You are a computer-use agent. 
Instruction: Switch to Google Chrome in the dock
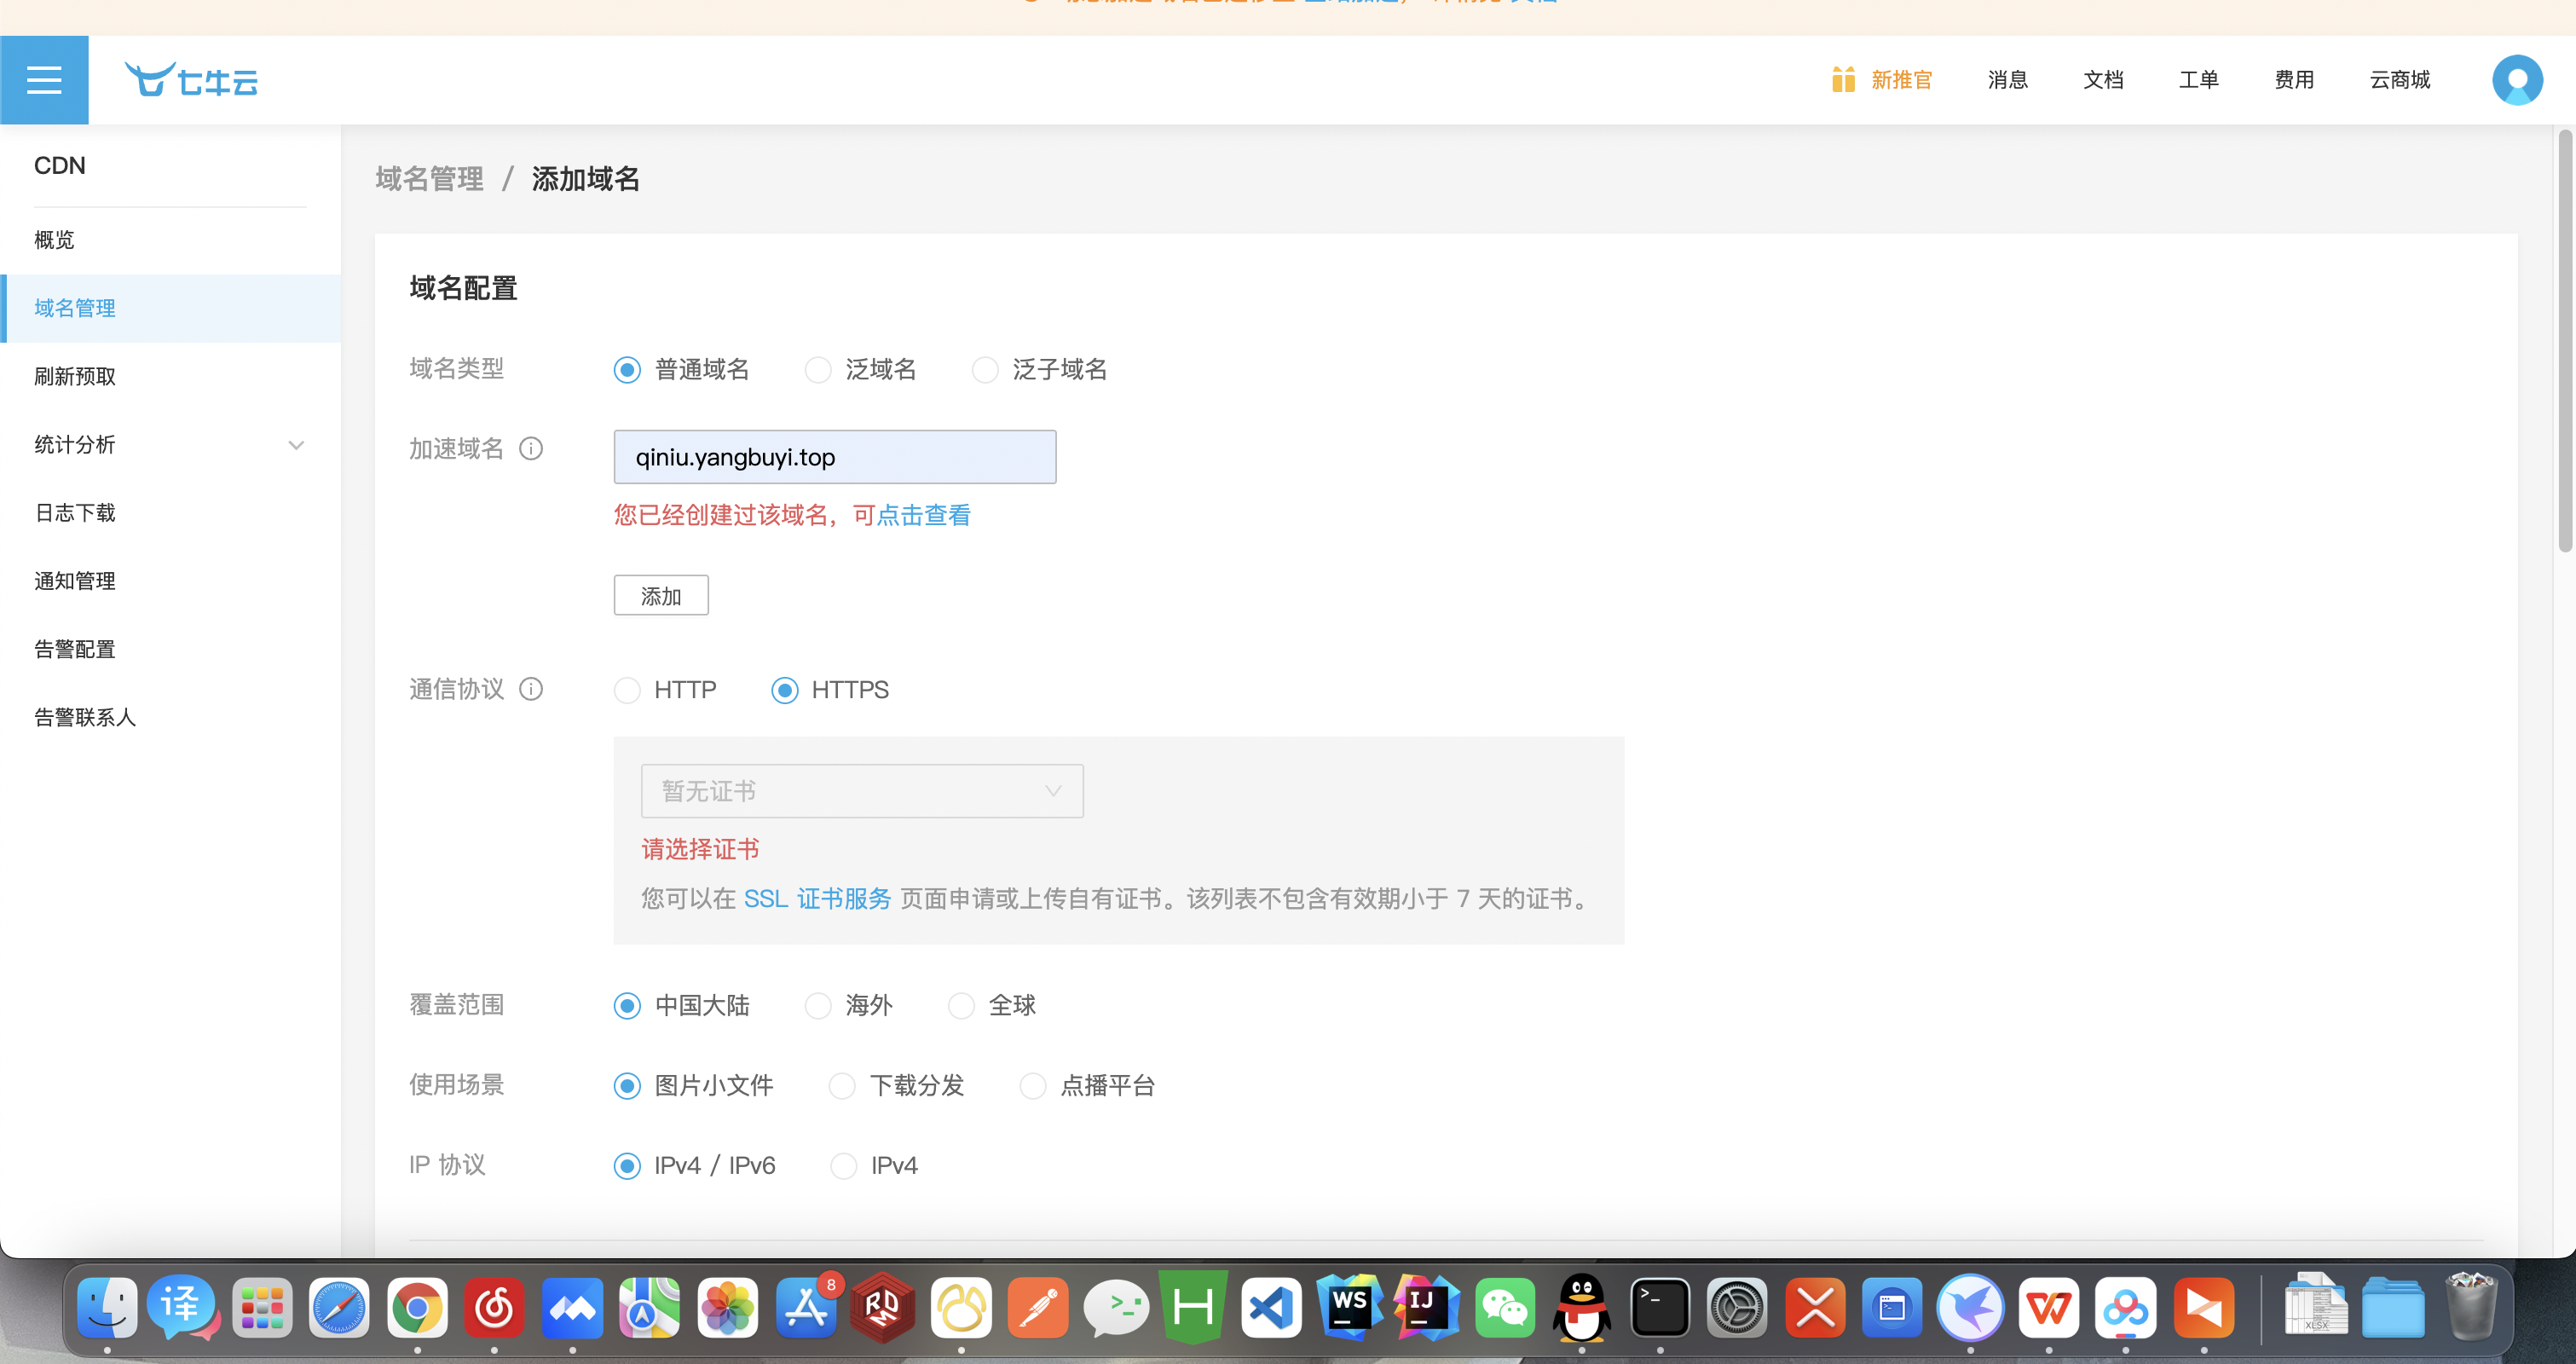click(x=417, y=1307)
